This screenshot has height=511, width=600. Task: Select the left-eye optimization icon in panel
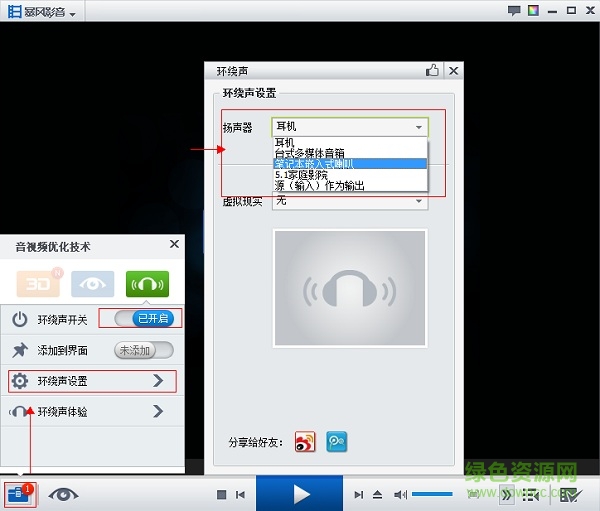click(x=92, y=284)
